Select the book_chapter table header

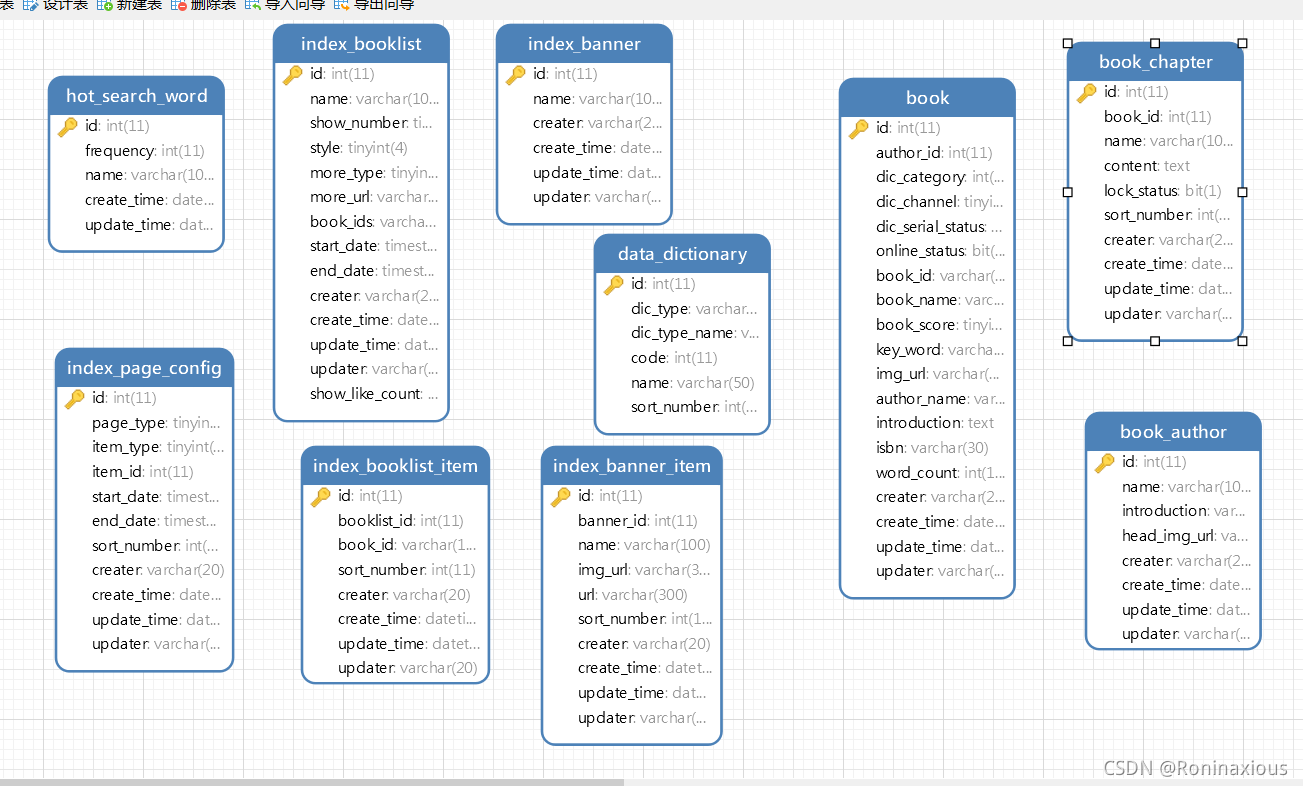1155,62
